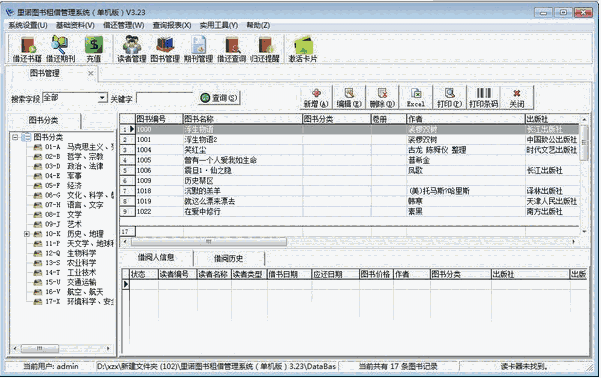The image size is (601, 378).
Task: Click the 作者 column header in book list
Action: (x=466, y=119)
